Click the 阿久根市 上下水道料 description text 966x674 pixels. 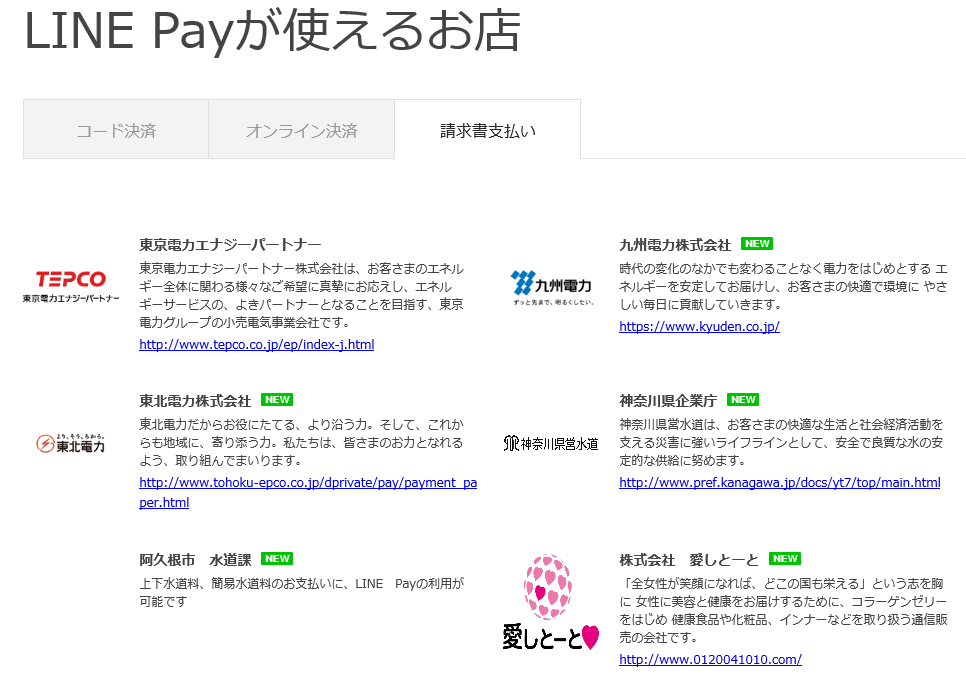[x=302, y=592]
